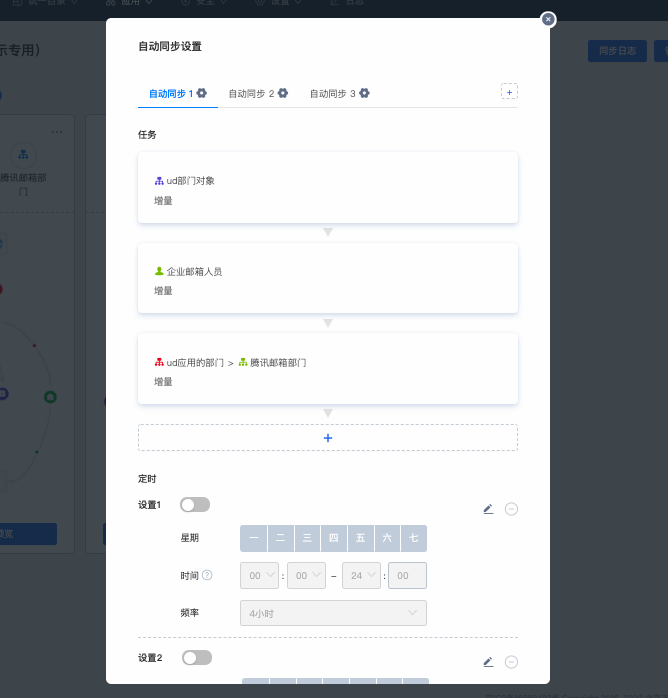Switch to 自动同步 2 tab
The width and height of the screenshot is (668, 698).
click(251, 94)
